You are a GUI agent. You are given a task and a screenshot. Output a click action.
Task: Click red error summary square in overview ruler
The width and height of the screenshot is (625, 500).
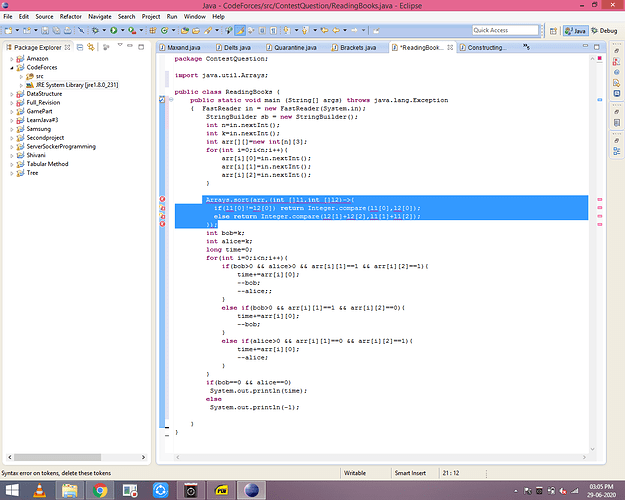599,58
